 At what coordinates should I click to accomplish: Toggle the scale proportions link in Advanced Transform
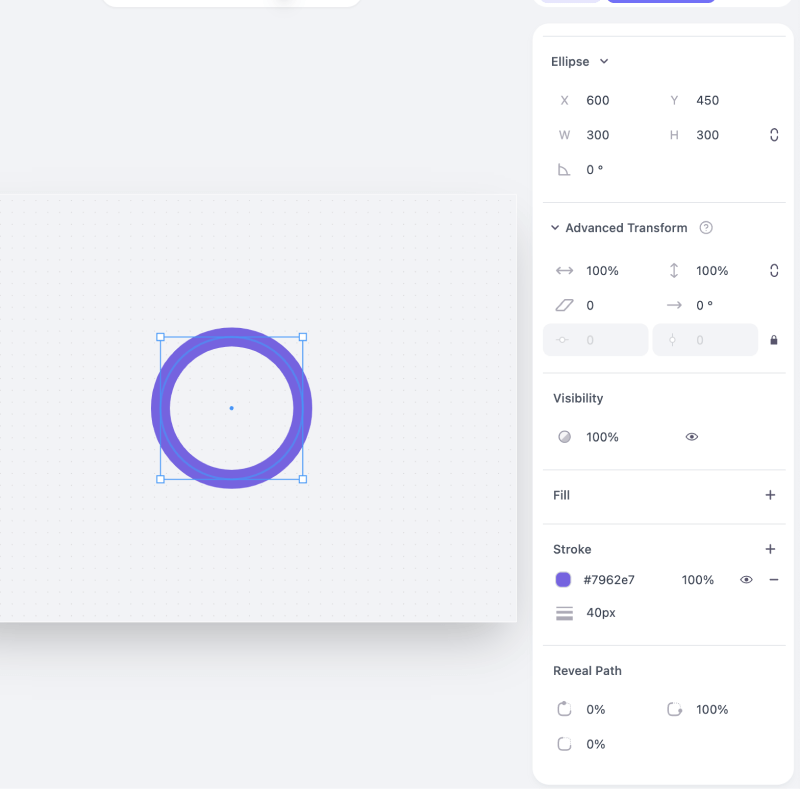[774, 271]
